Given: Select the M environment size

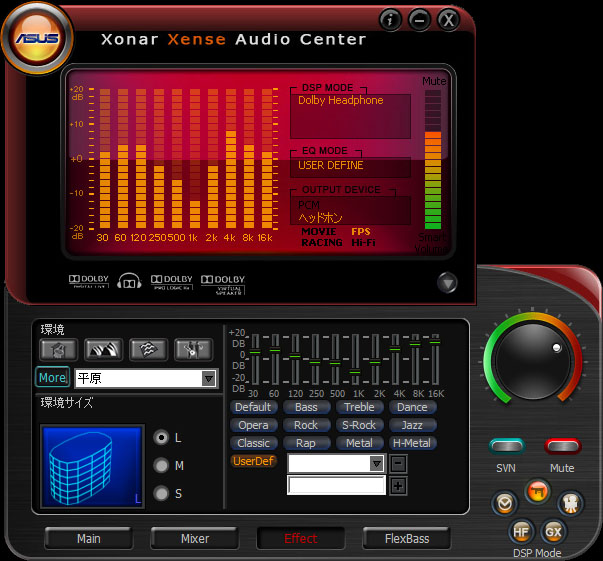Looking at the screenshot, I should (160, 465).
